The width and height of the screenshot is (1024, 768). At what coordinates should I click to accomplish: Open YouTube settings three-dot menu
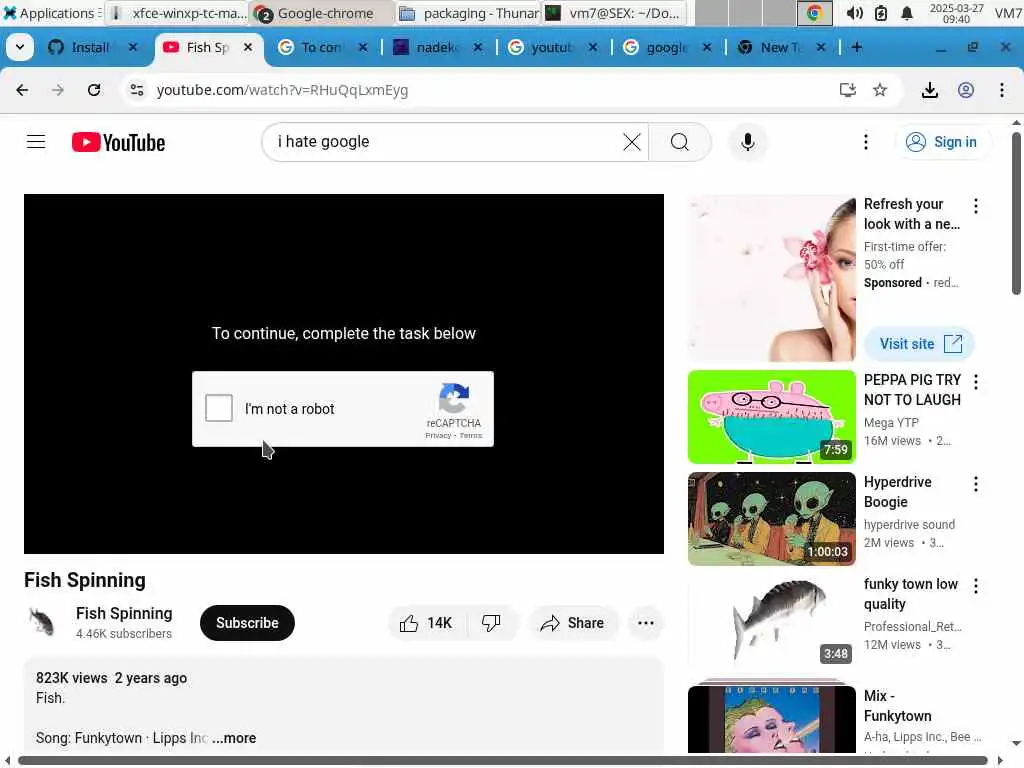pos(866,142)
